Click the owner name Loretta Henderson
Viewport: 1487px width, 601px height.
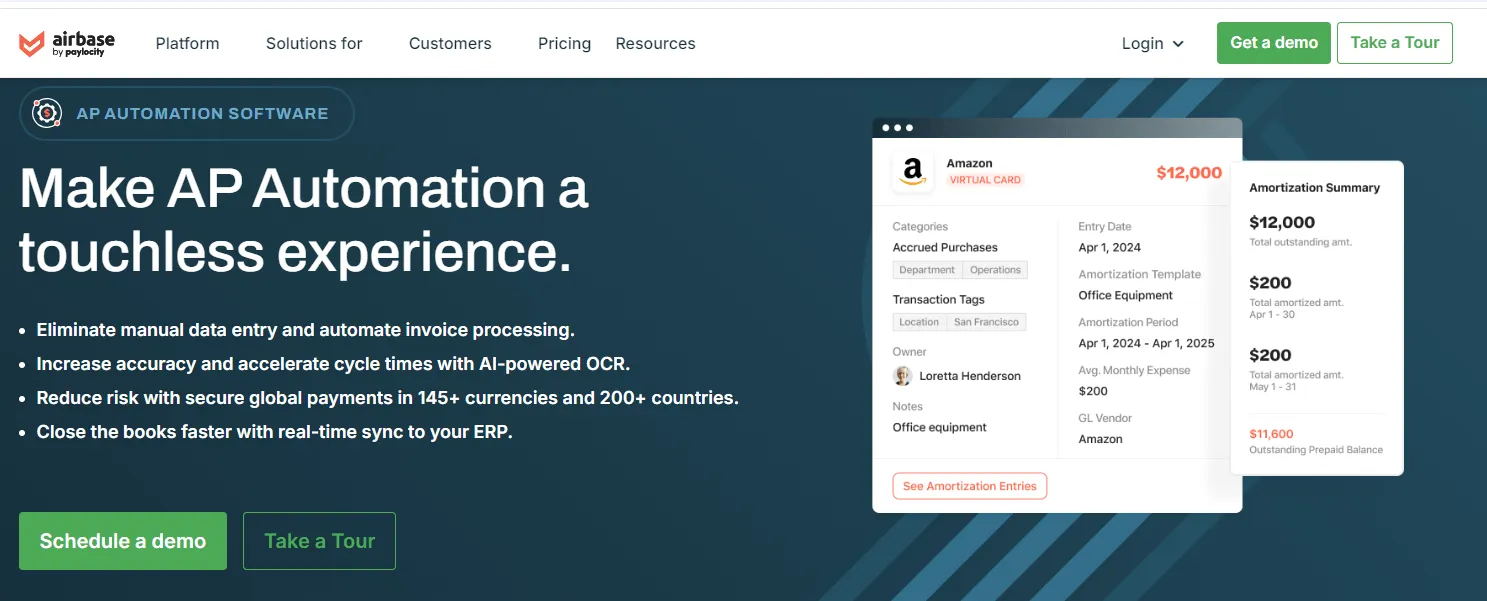point(969,376)
